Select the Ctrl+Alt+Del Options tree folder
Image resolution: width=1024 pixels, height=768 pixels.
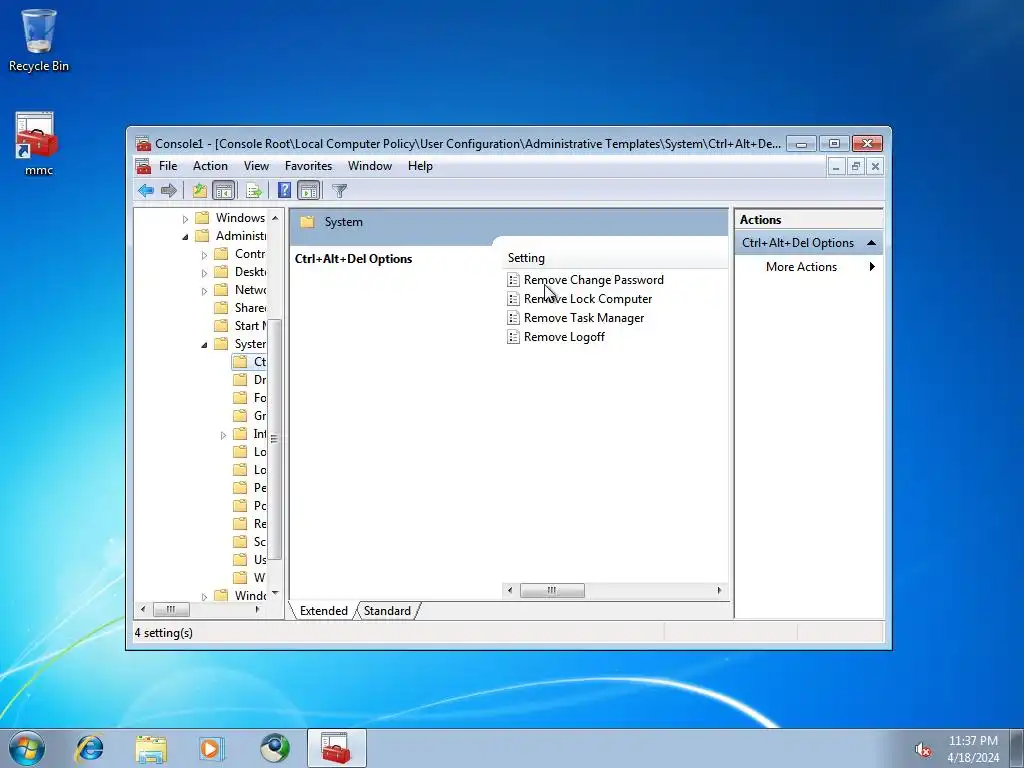pyautogui.click(x=249, y=361)
